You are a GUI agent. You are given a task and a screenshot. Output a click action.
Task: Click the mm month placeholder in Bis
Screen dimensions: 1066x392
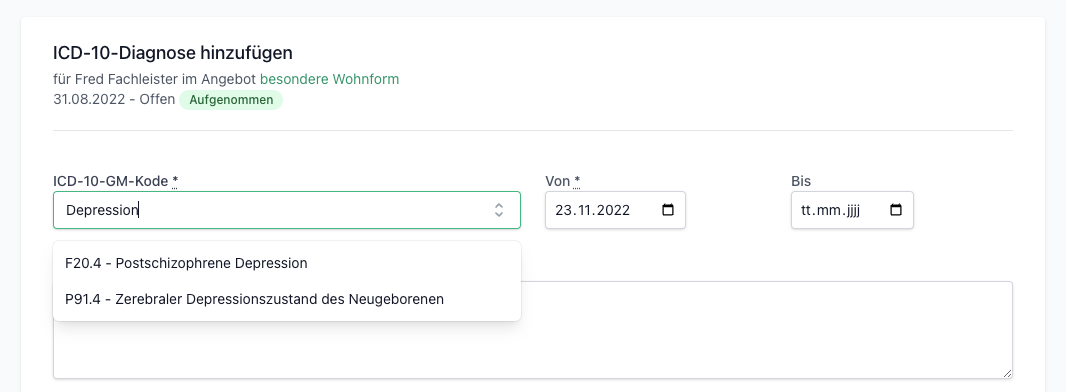click(827, 210)
